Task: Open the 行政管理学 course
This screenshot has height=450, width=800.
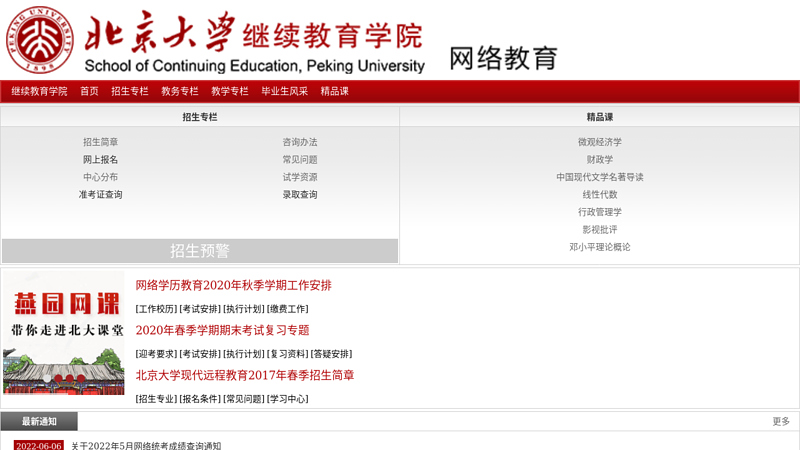Action: point(599,212)
